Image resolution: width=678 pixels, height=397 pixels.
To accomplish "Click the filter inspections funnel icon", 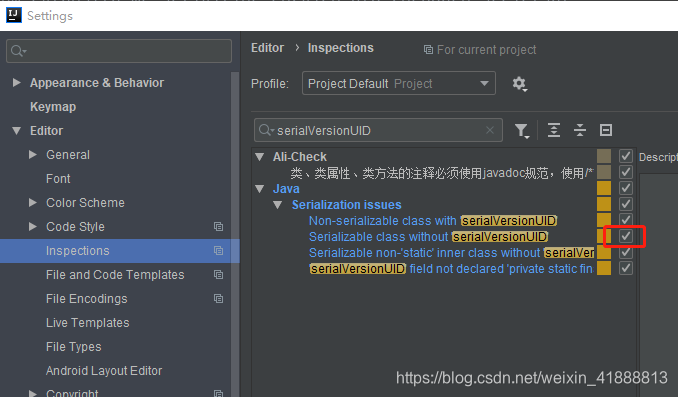I will coord(522,130).
